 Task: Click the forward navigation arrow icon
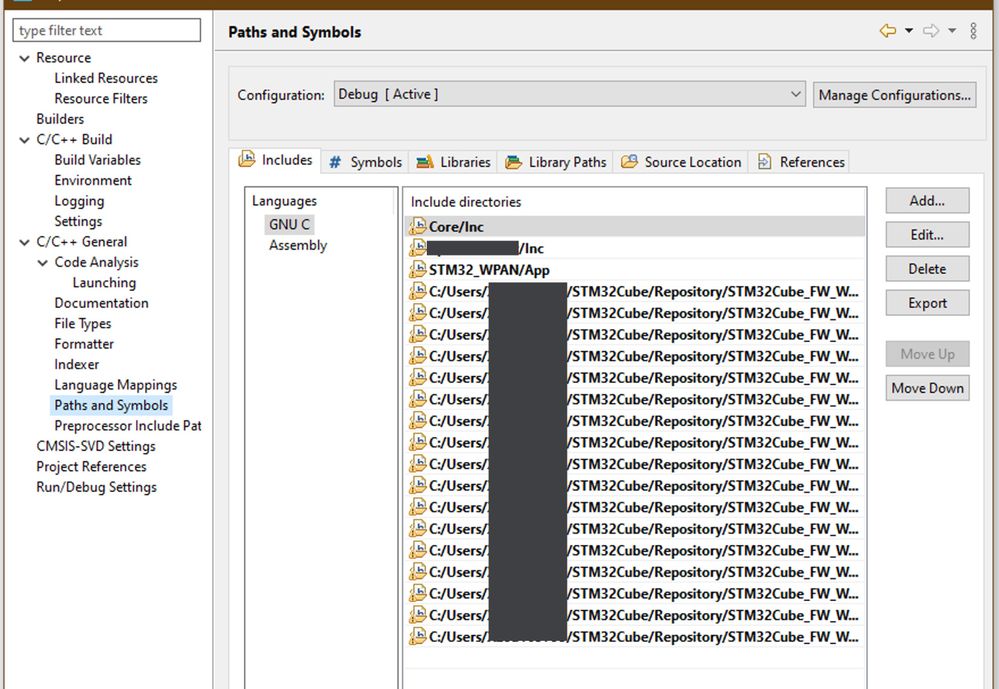coord(931,31)
